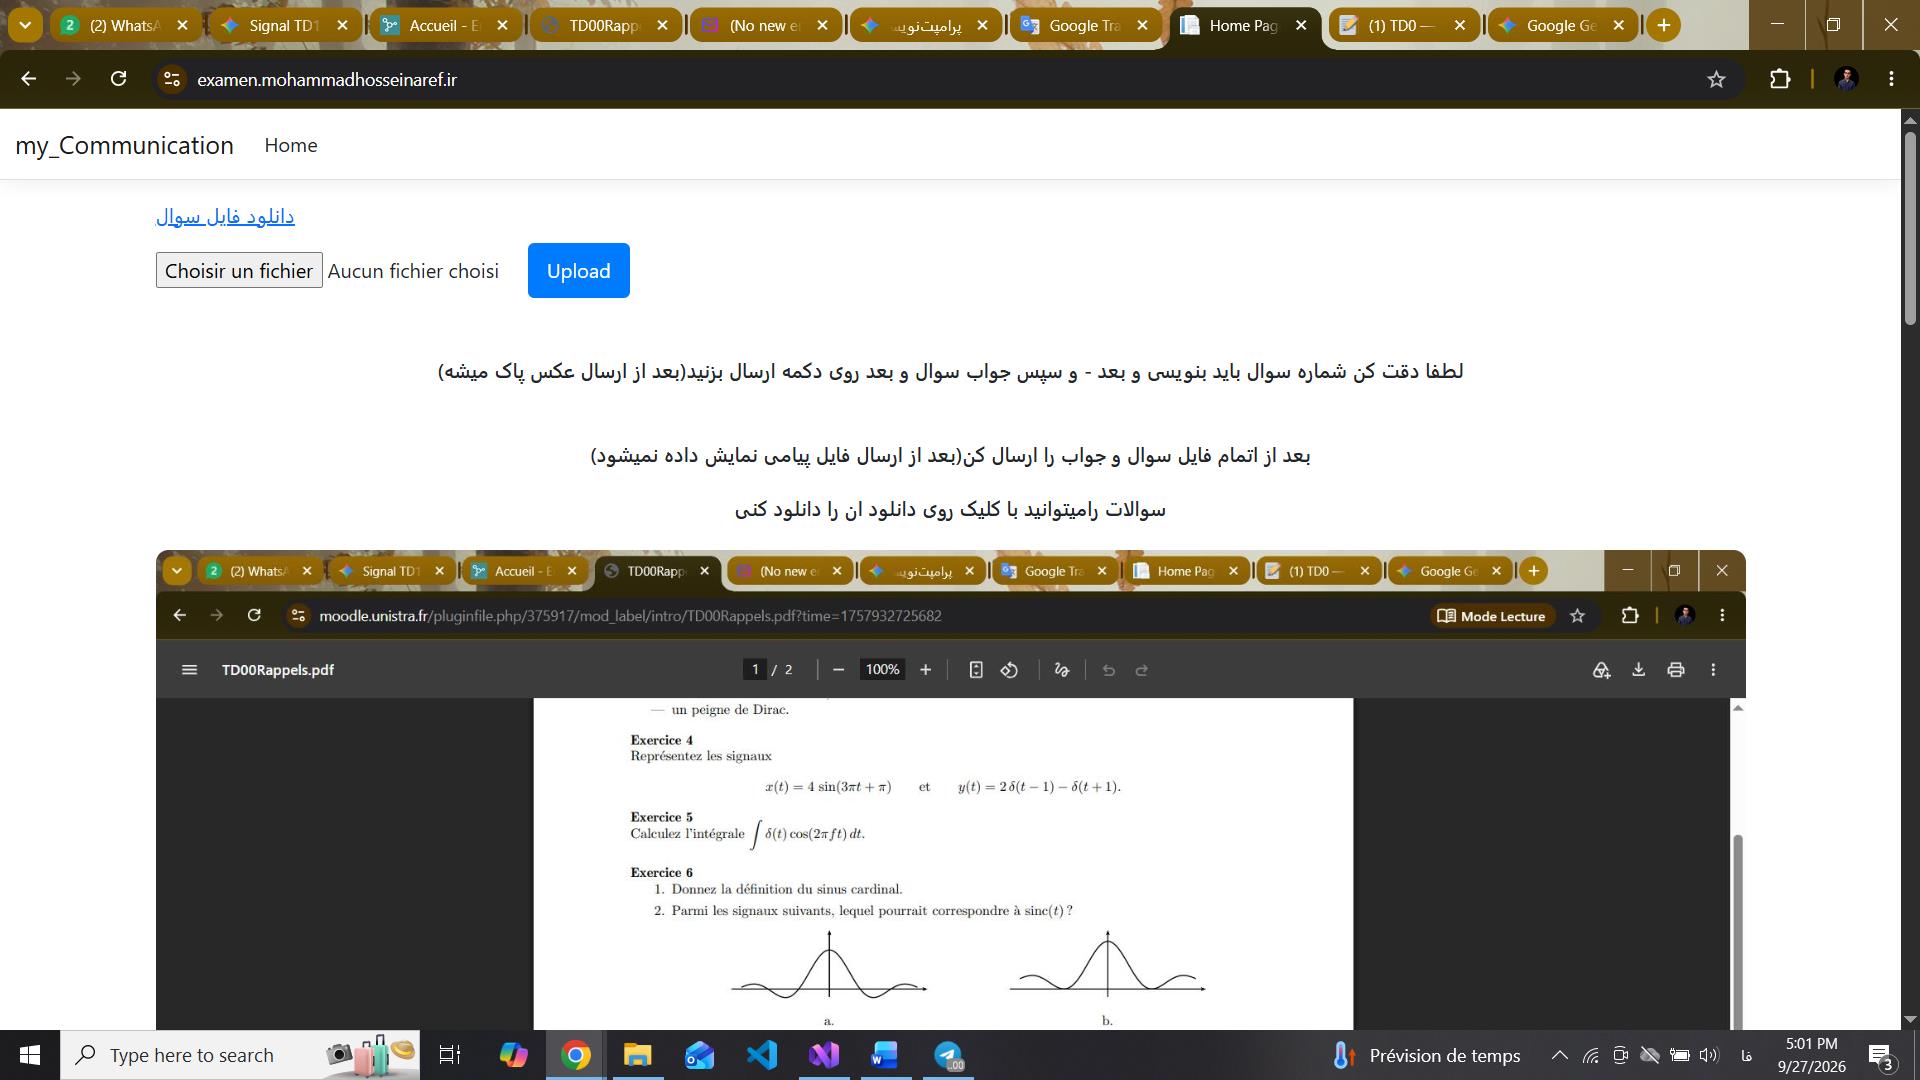Open site information icon in address bar
The width and height of the screenshot is (1920, 1080).
point(172,79)
